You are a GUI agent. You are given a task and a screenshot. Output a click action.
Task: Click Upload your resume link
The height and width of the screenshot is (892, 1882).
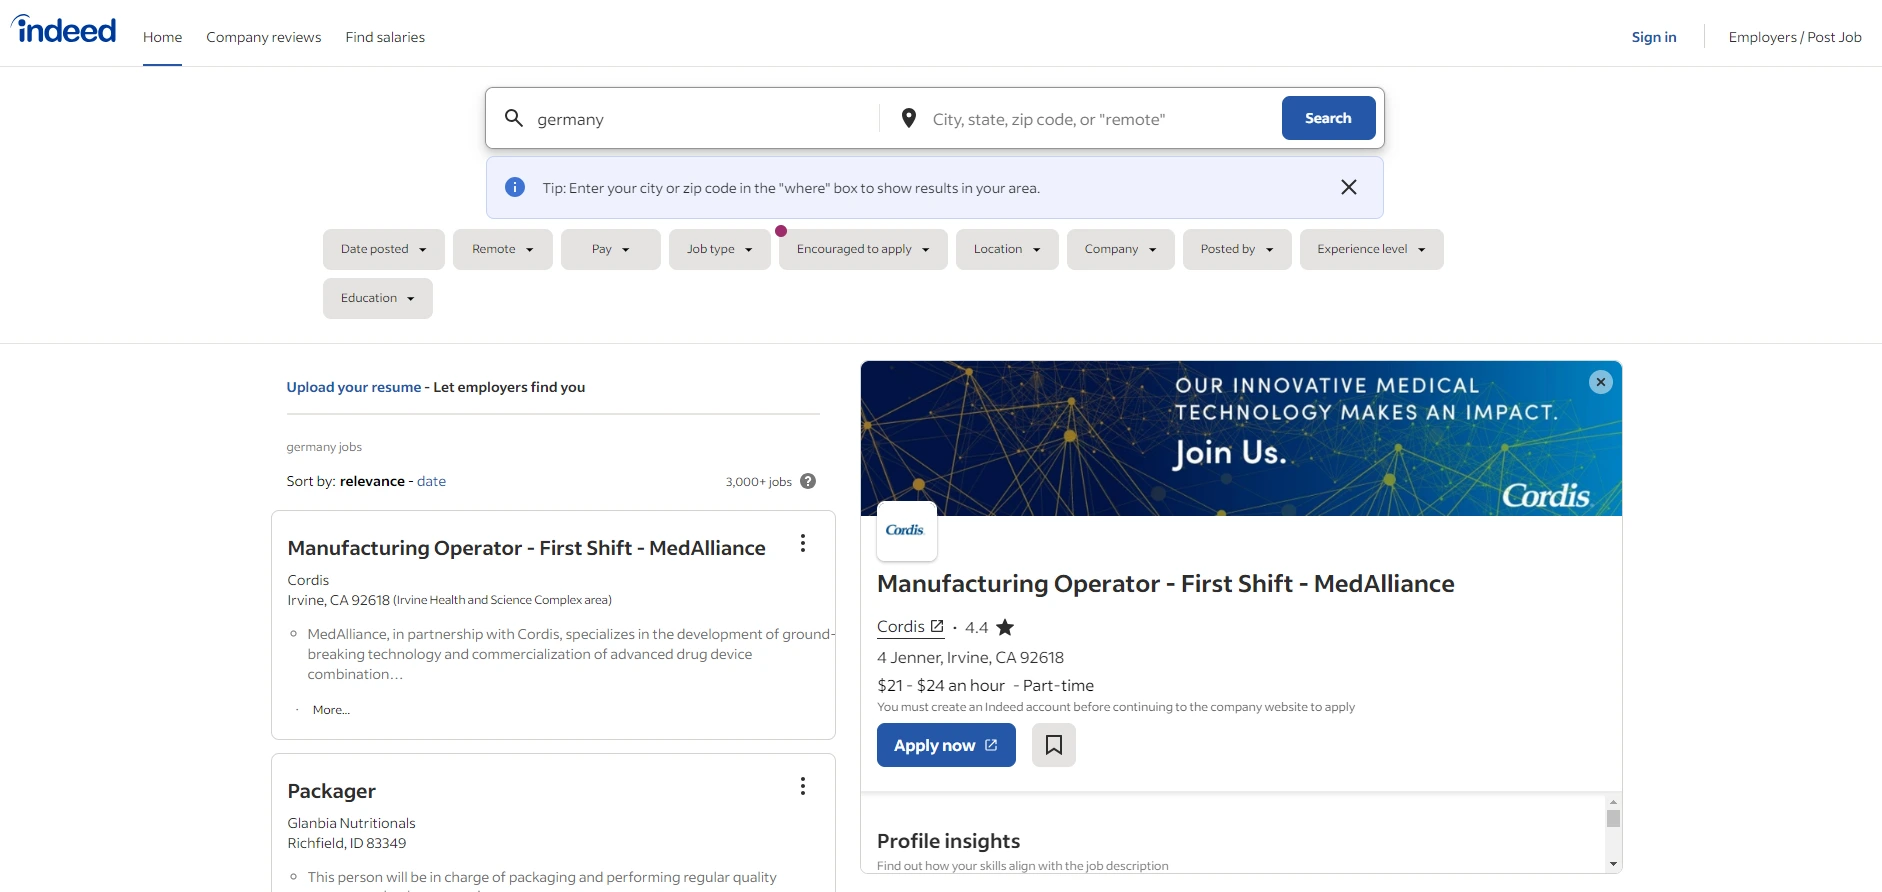[354, 387]
